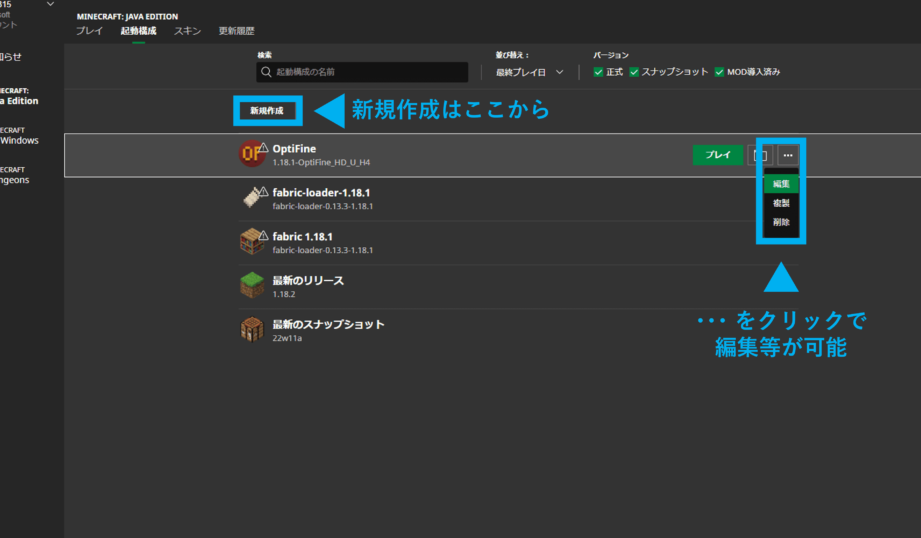Select the fabric 1.18.1 profile name
This screenshot has height=538, width=921.
[x=302, y=237]
